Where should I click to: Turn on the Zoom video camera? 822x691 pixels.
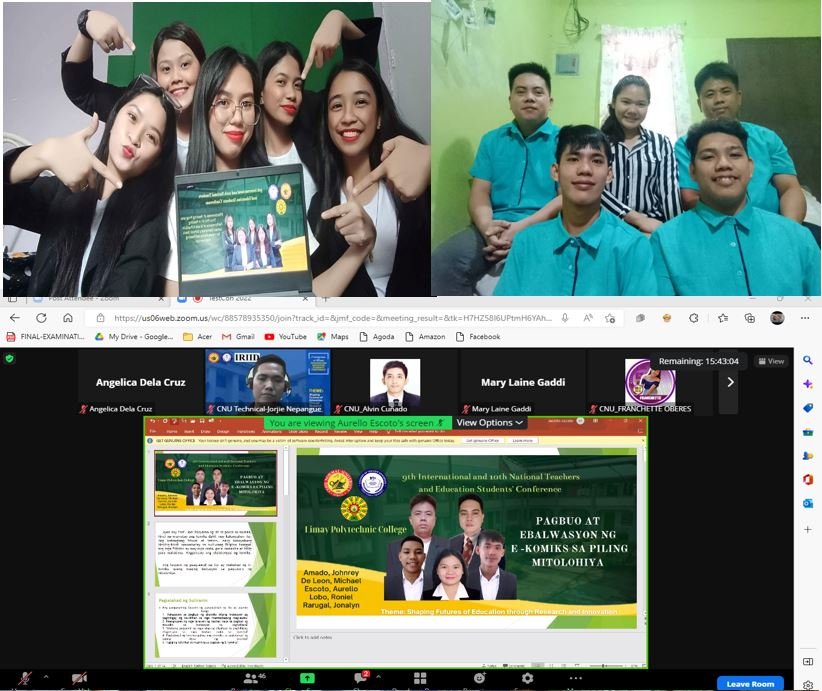(77, 678)
